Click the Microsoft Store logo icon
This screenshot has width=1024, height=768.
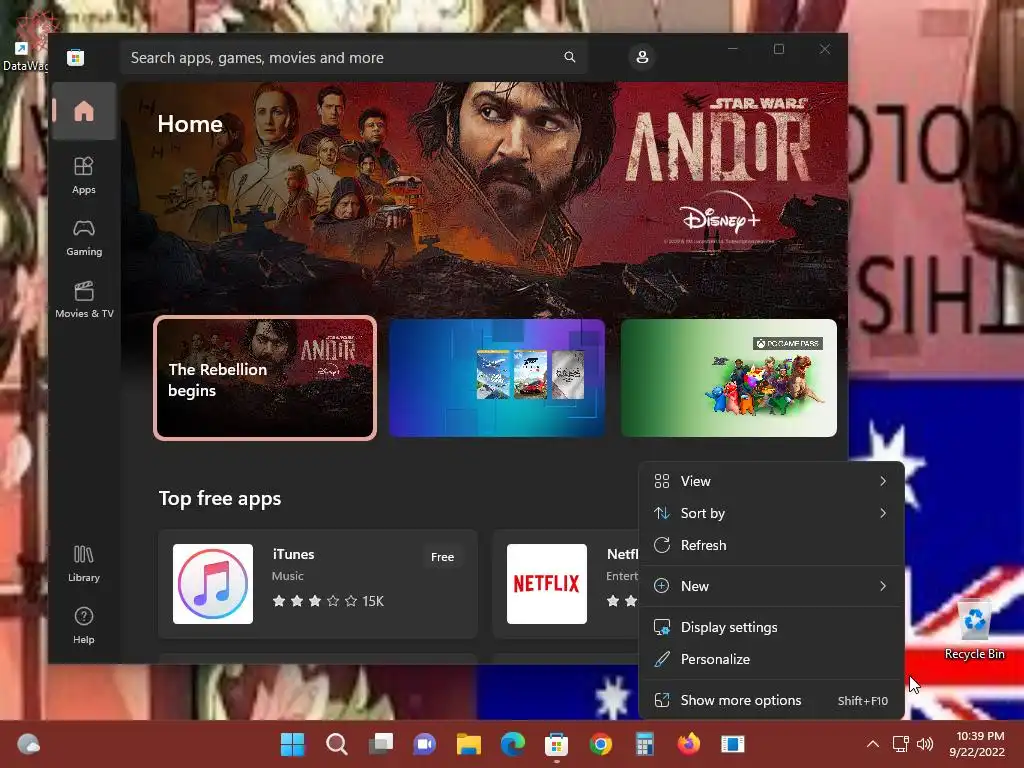tap(76, 57)
